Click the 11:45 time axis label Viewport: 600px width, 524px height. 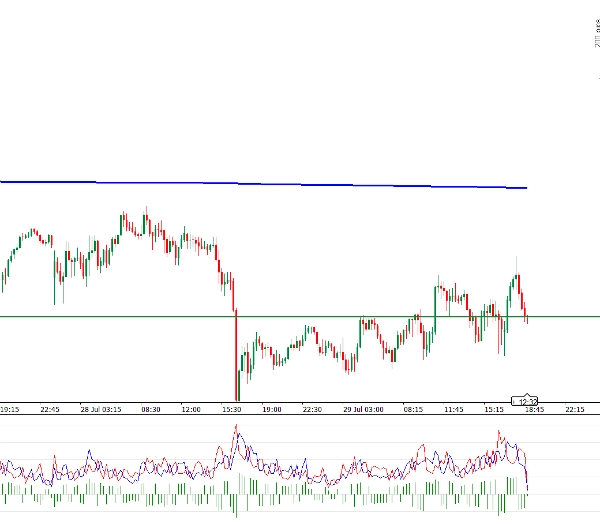(453, 409)
